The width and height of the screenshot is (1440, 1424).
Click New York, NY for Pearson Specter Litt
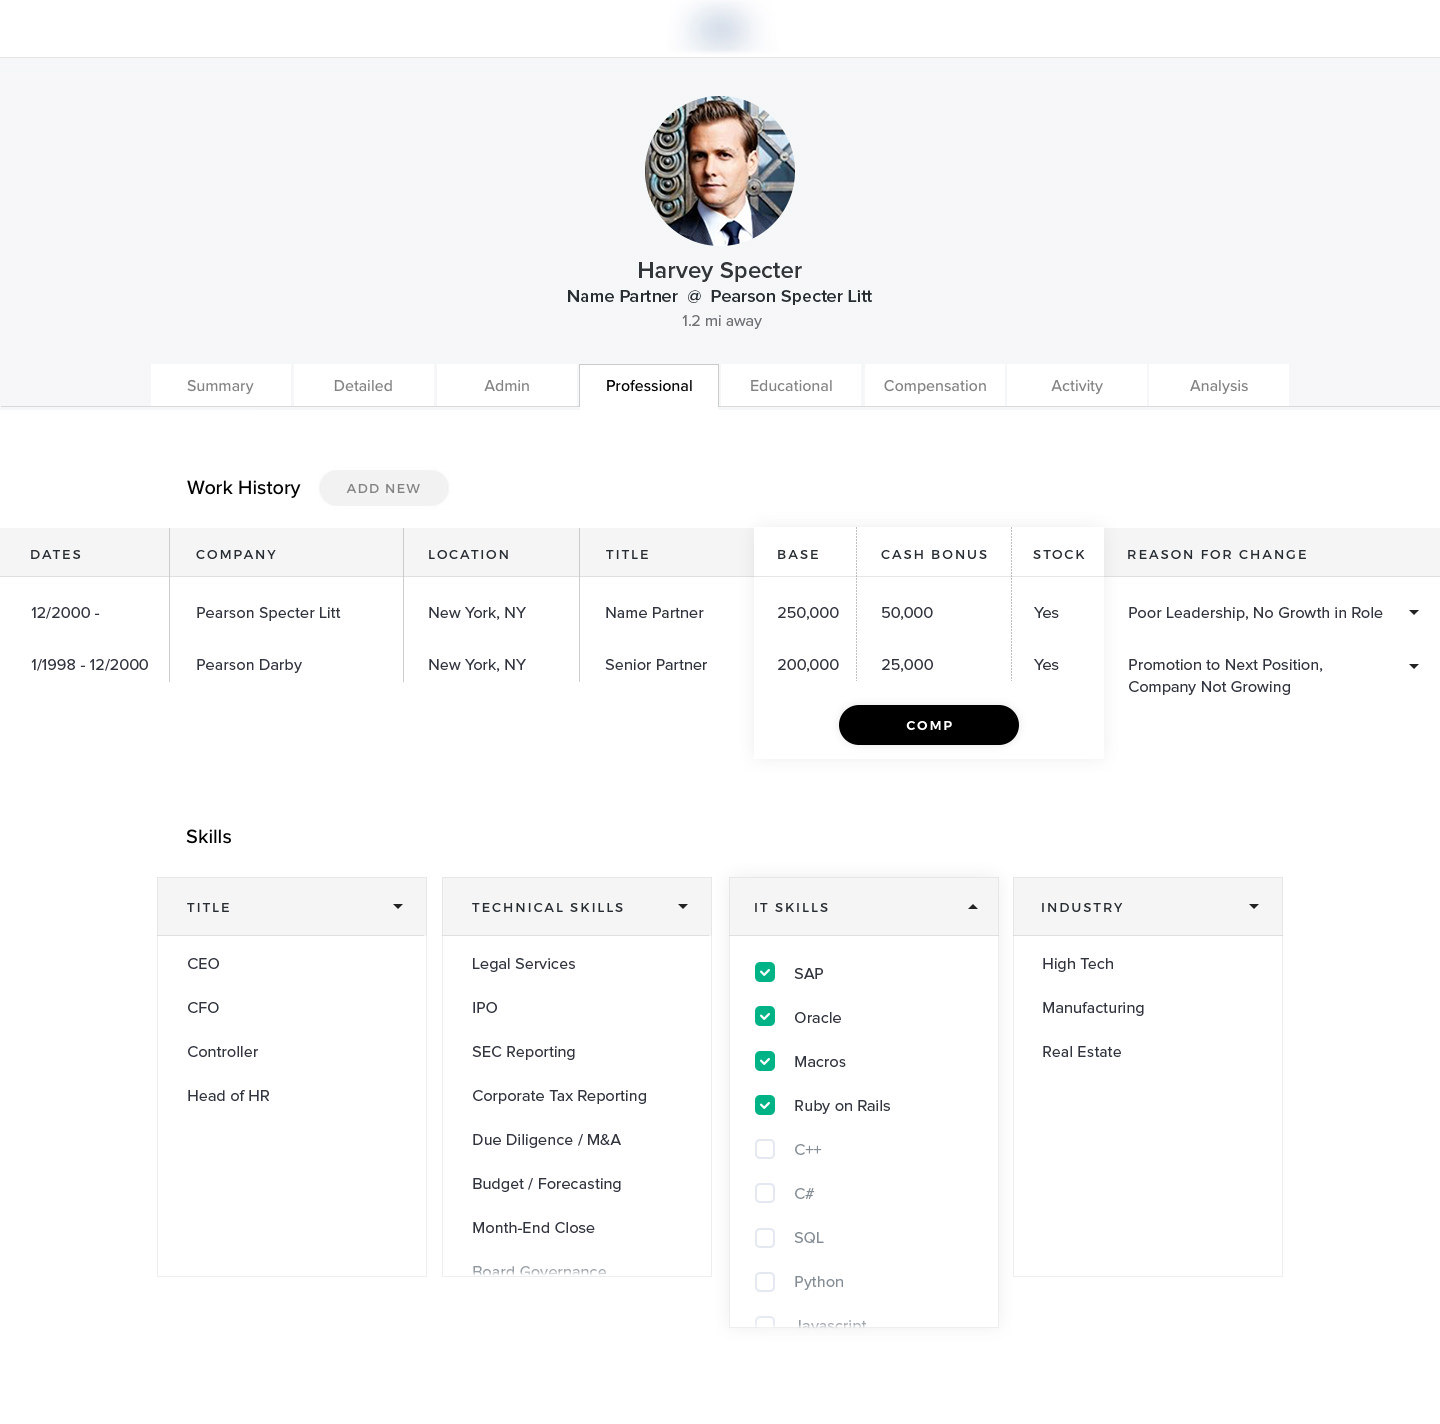(477, 613)
